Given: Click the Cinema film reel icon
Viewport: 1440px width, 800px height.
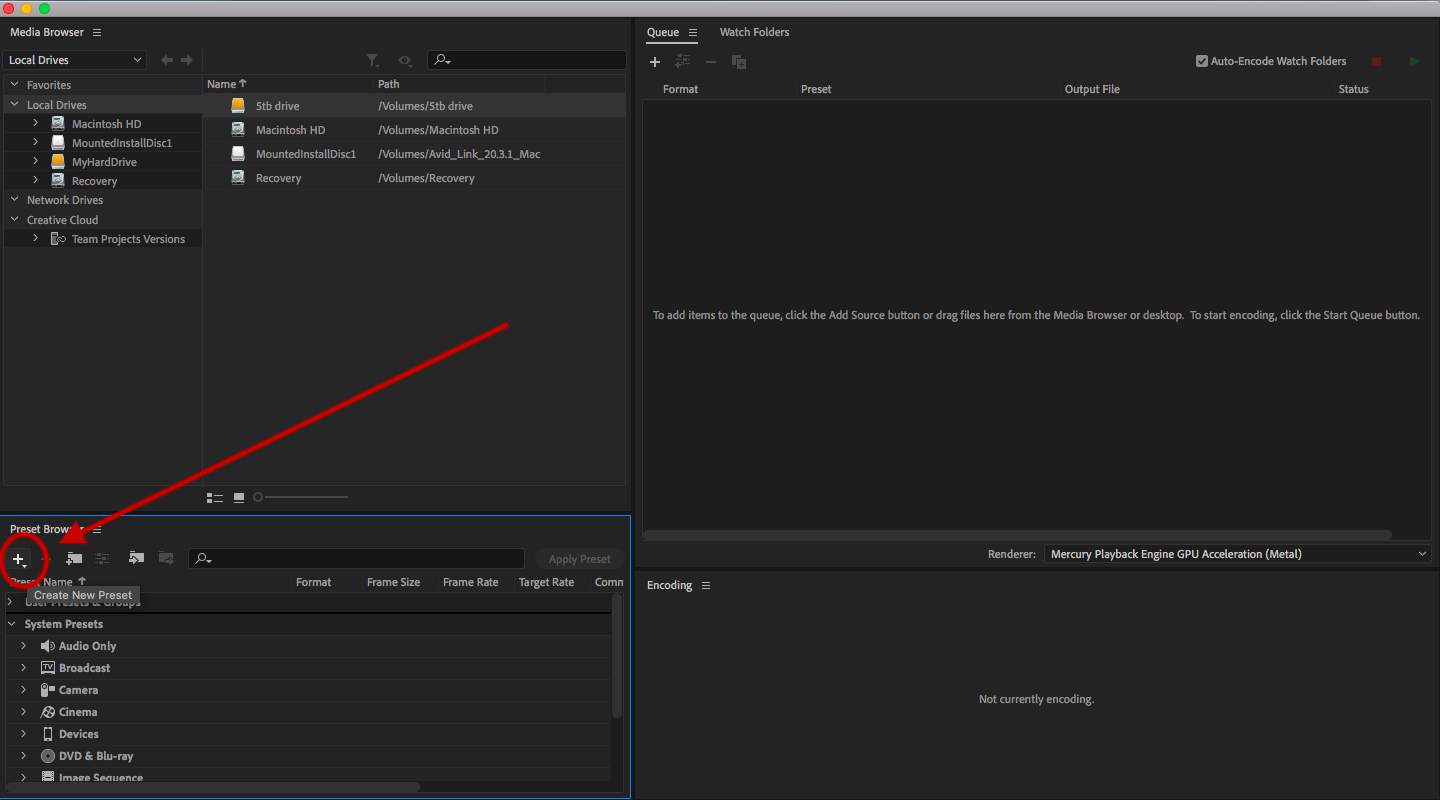Looking at the screenshot, I should tap(47, 712).
